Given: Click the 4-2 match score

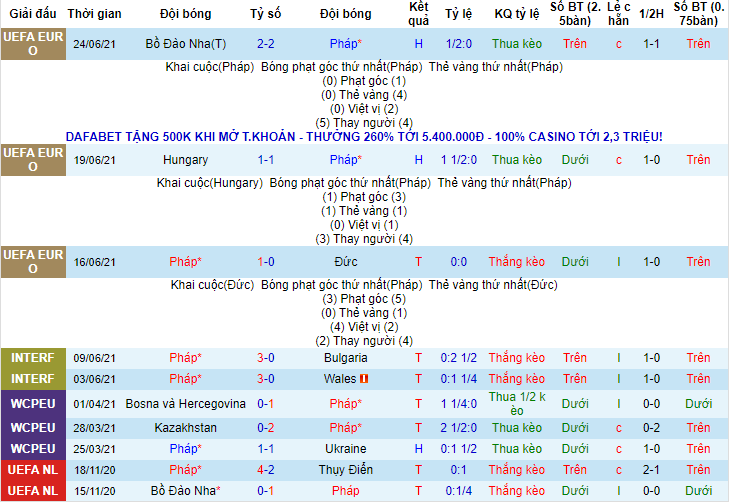Looking at the screenshot, I should click(265, 470).
